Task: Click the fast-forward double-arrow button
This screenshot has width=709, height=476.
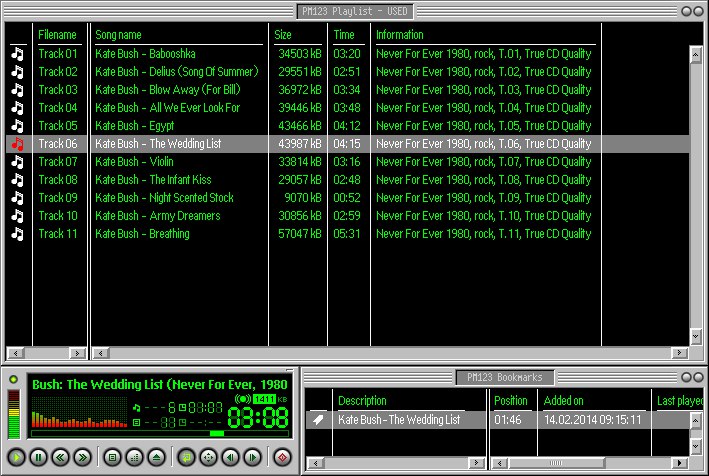Action: [x=83, y=457]
